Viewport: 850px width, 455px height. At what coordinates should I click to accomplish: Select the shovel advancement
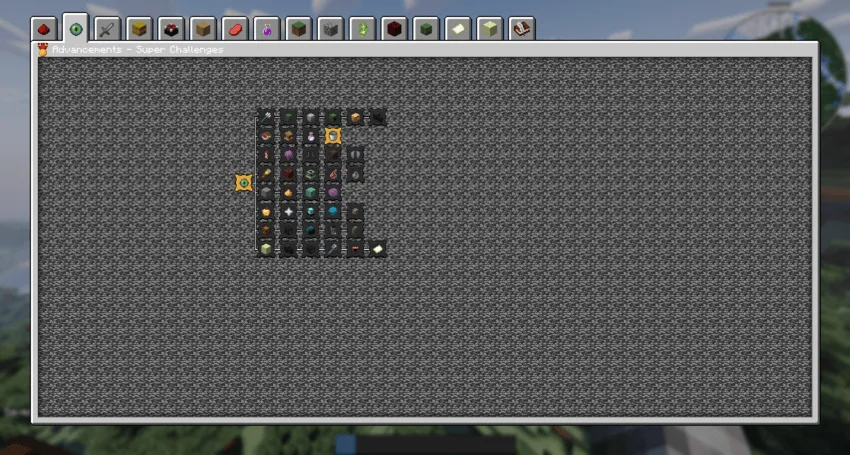coord(333,249)
